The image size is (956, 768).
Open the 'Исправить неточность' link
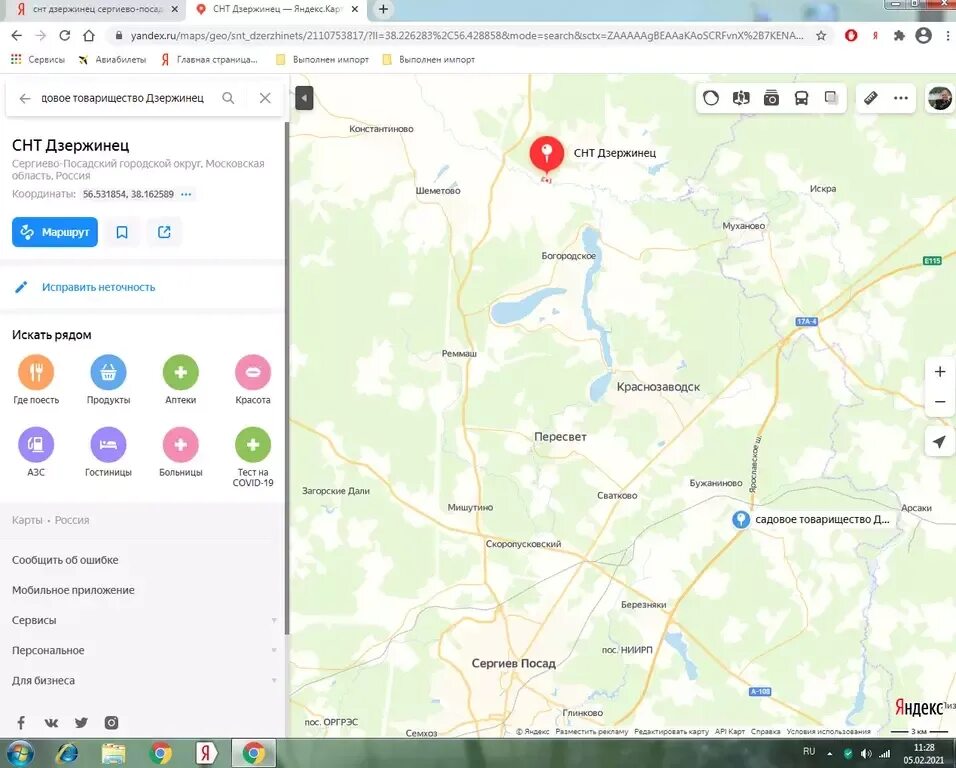point(97,286)
